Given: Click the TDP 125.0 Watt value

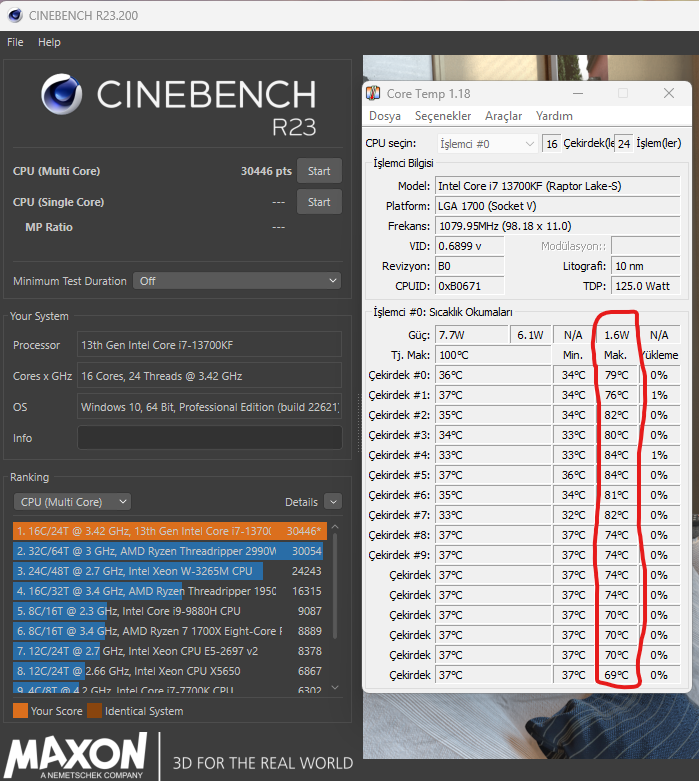Looking at the screenshot, I should (646, 286).
